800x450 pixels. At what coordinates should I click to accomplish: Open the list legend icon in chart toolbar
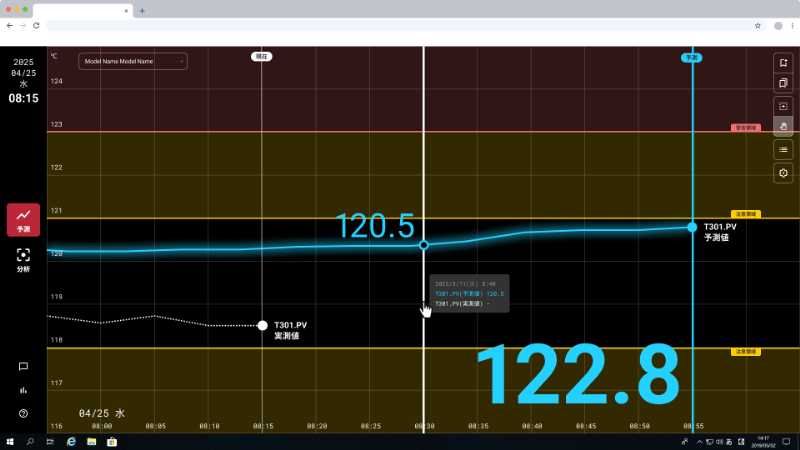coord(784,150)
